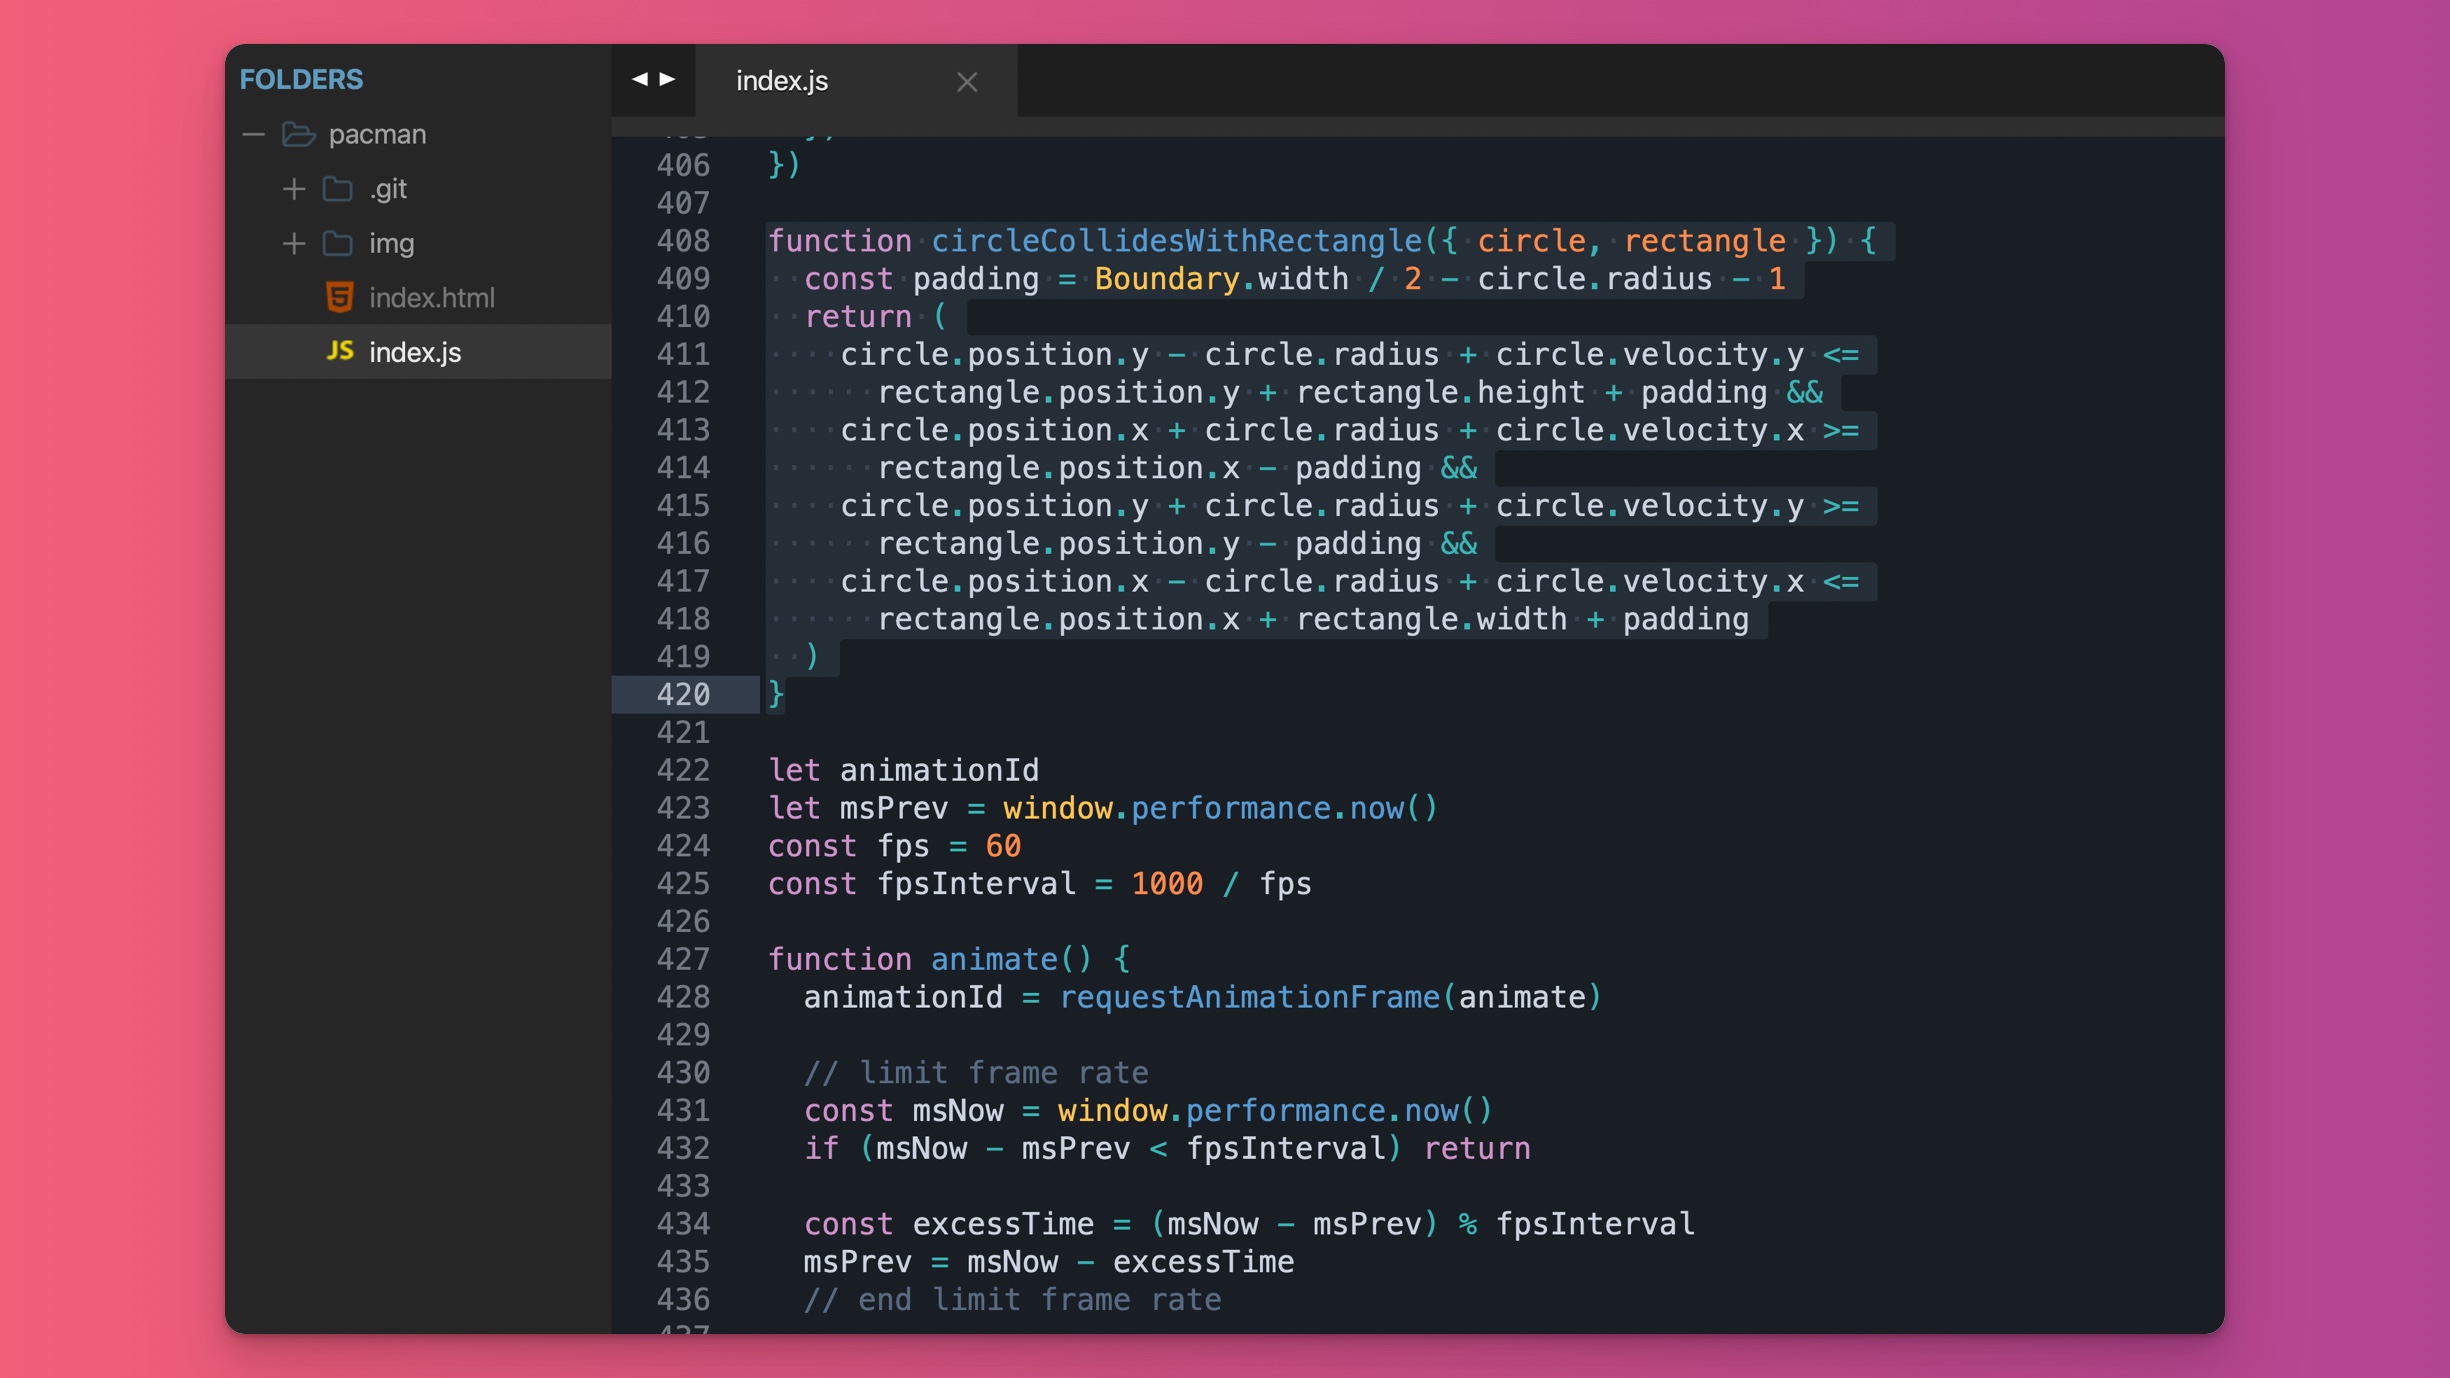Click the function name circleCollidesWithRectangle

1176,241
